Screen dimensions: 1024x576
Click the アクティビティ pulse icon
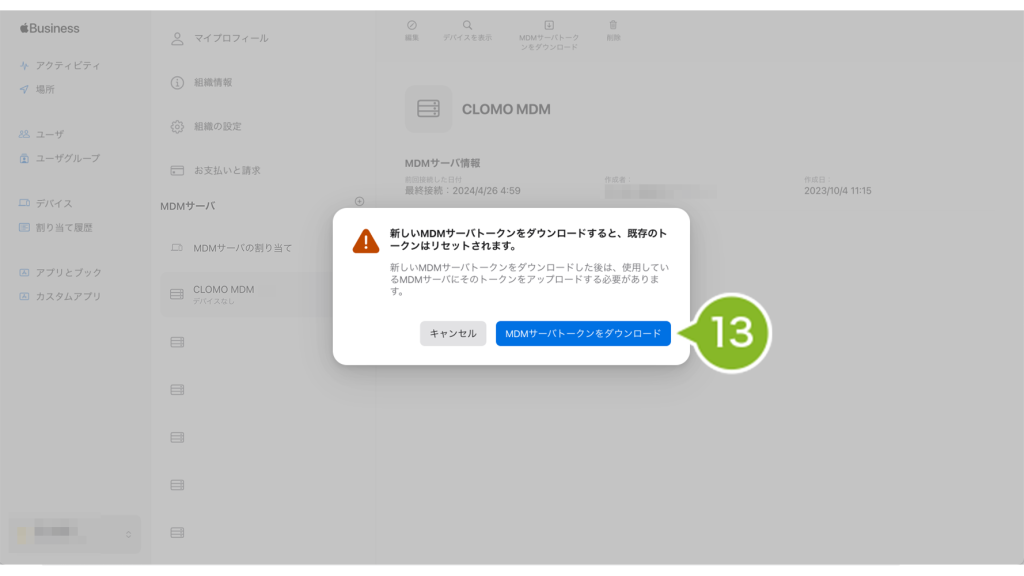(24, 65)
